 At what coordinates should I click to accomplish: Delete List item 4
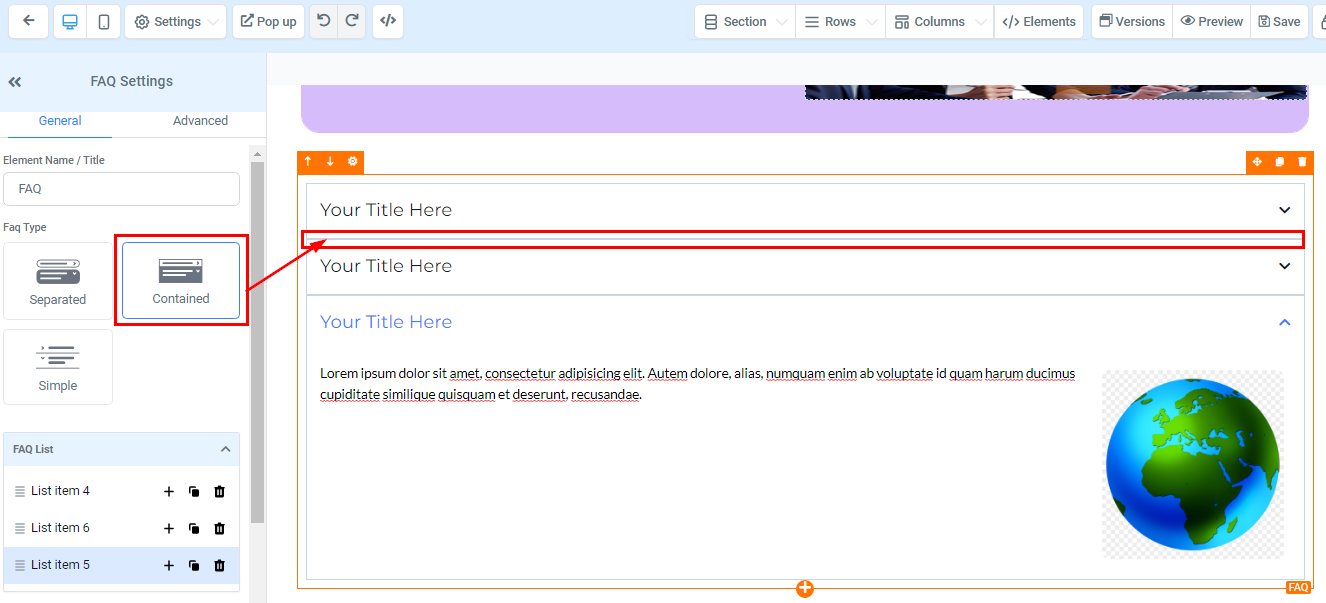point(220,492)
